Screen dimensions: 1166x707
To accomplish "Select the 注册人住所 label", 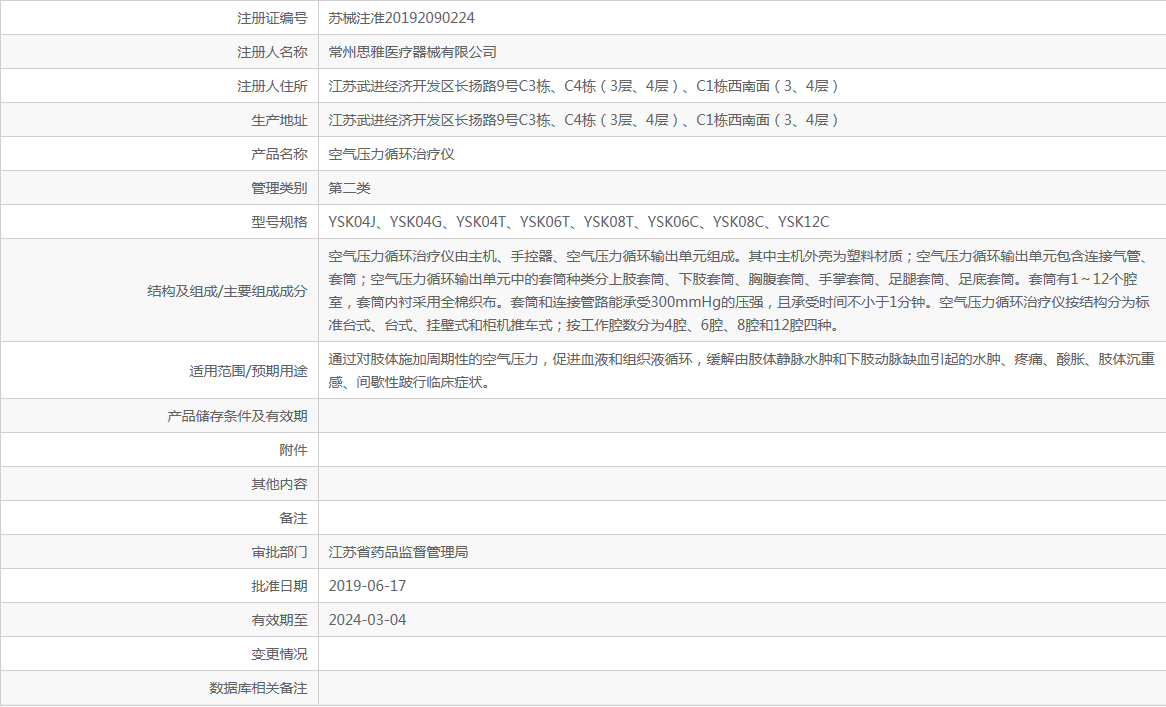I will pos(272,86).
